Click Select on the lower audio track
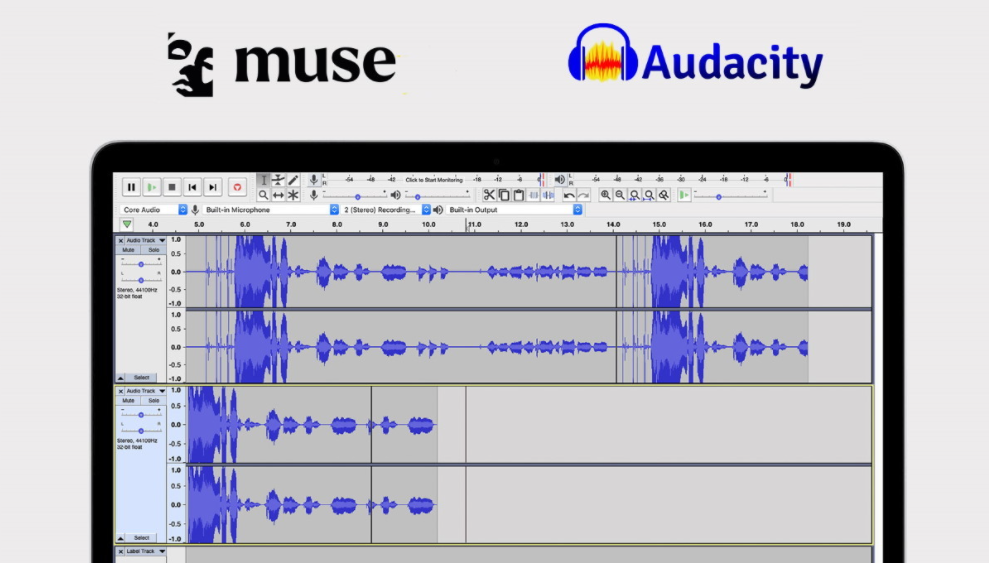 click(x=141, y=538)
